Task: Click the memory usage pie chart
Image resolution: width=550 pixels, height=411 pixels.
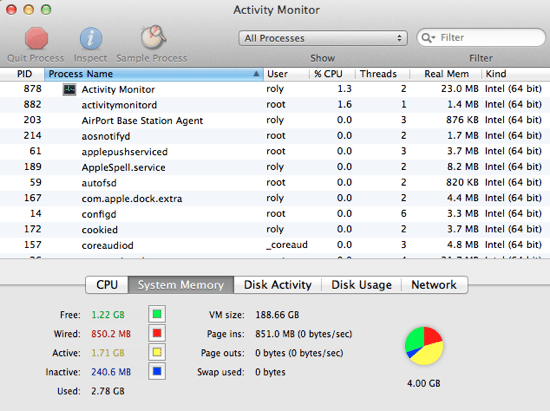Action: (x=424, y=346)
